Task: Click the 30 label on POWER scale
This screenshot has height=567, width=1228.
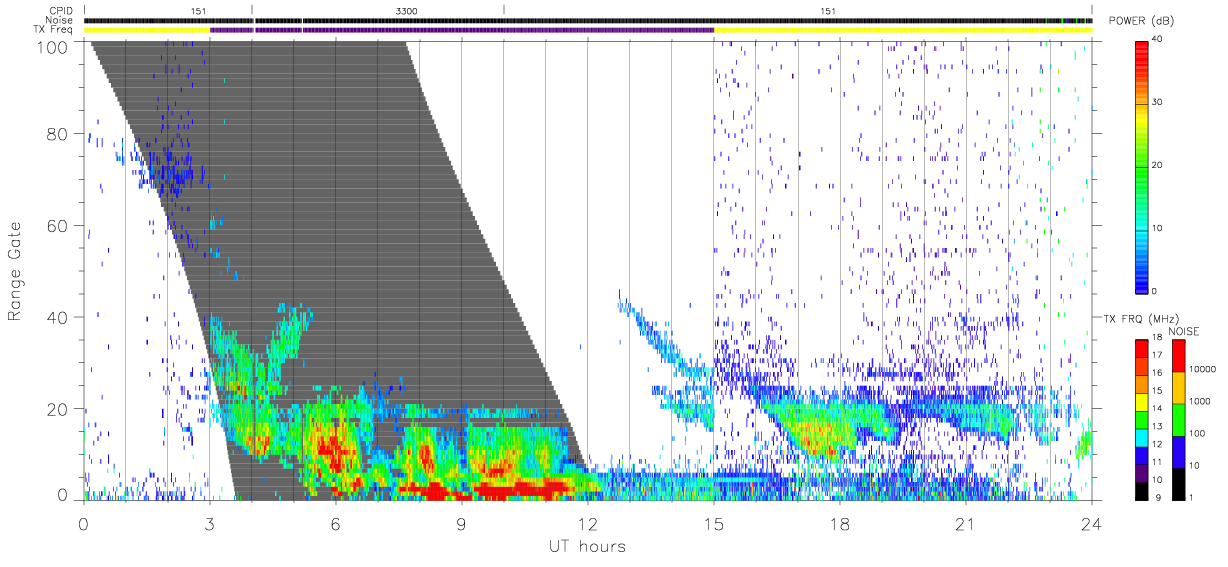Action: [x=1158, y=102]
